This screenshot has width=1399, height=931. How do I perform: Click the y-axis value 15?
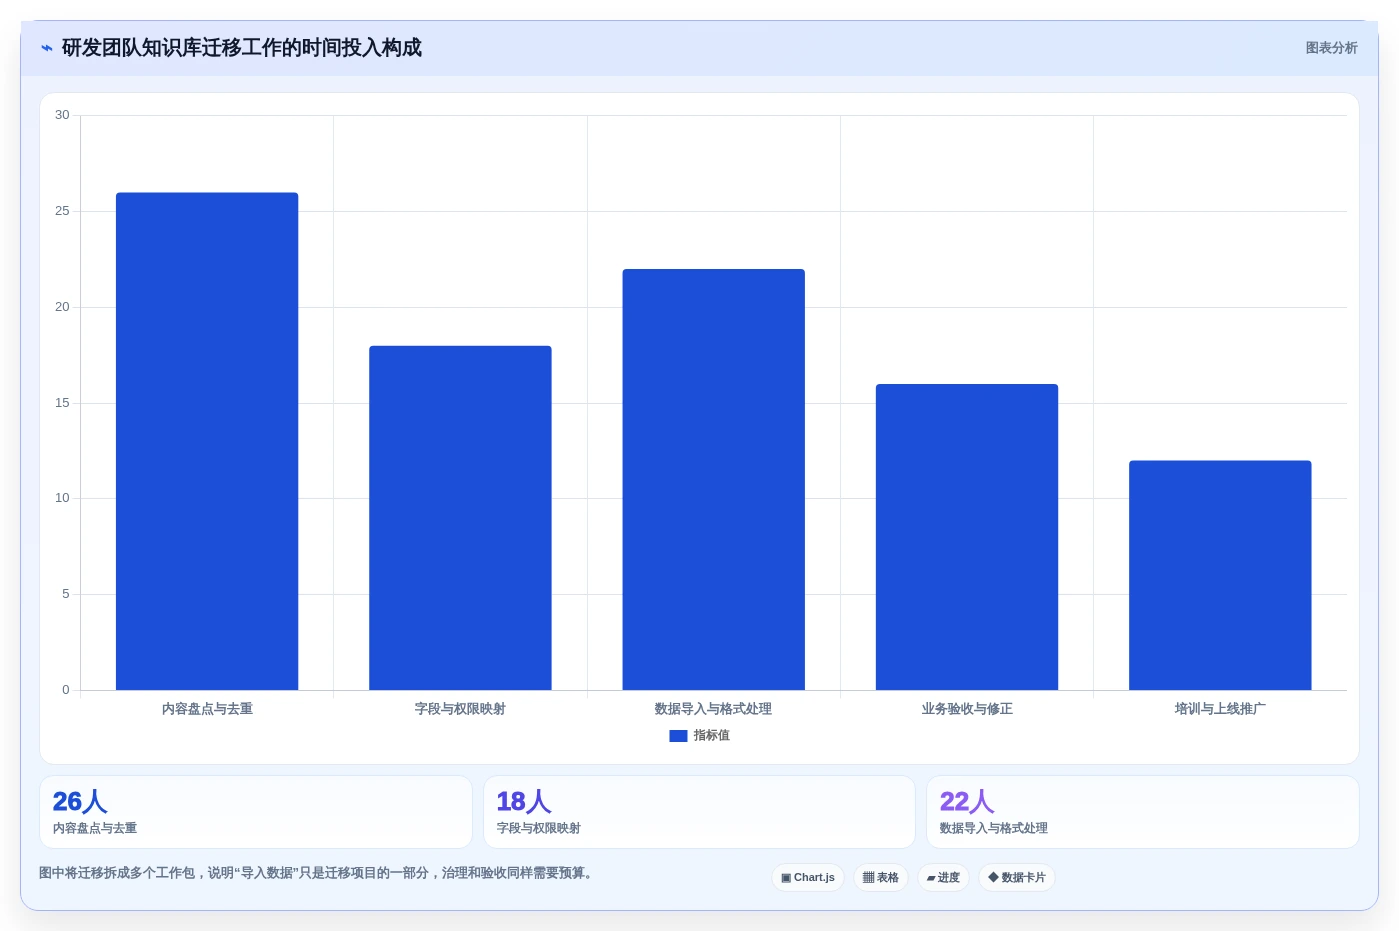[x=62, y=403]
